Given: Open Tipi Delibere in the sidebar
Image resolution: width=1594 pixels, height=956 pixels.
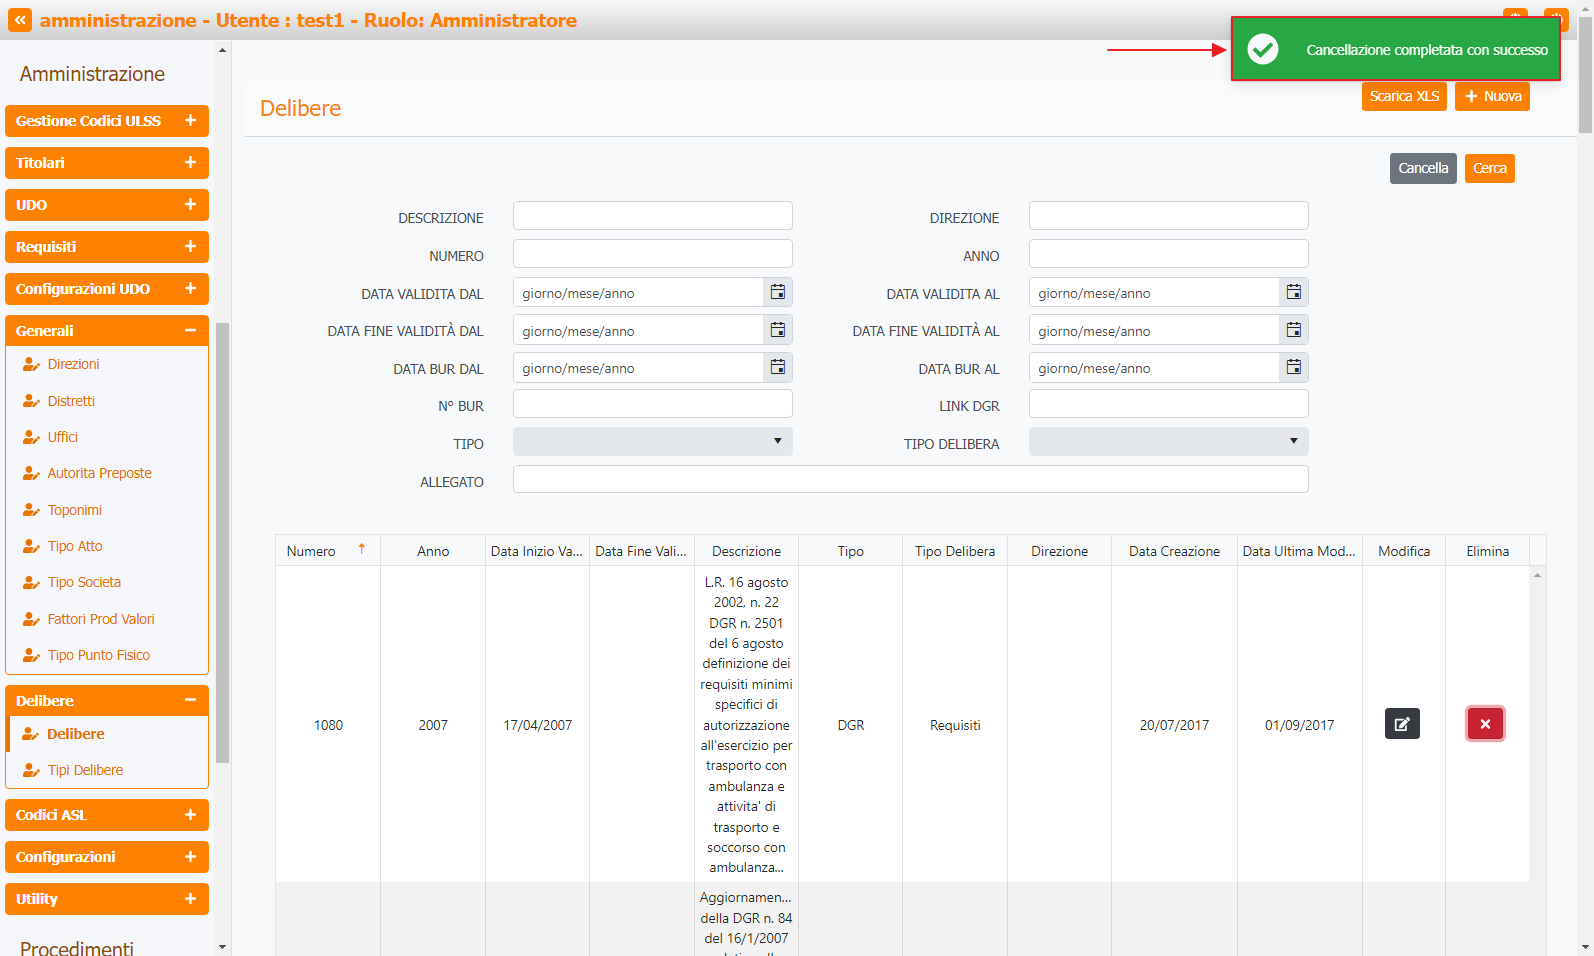Looking at the screenshot, I should [85, 770].
